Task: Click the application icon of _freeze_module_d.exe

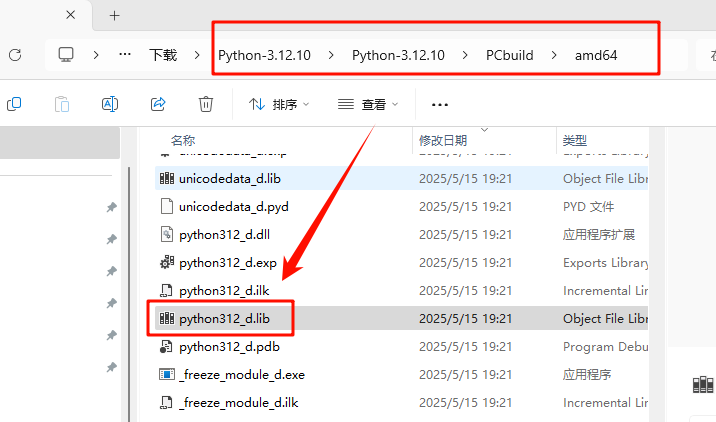Action: tap(167, 375)
